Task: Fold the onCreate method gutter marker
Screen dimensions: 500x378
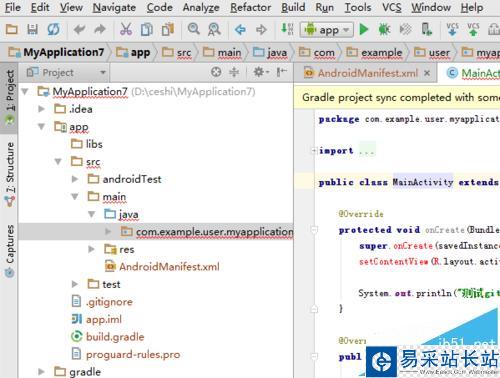Action: coord(314,230)
